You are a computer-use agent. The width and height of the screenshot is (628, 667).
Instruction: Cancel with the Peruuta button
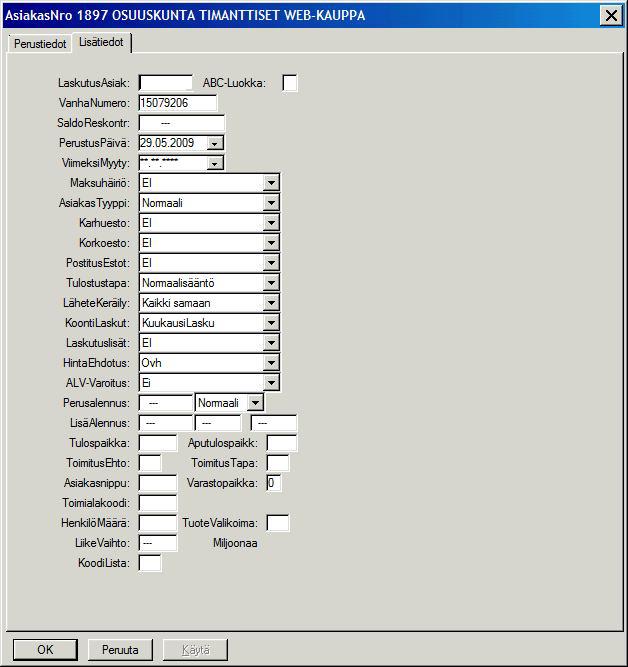click(120, 650)
